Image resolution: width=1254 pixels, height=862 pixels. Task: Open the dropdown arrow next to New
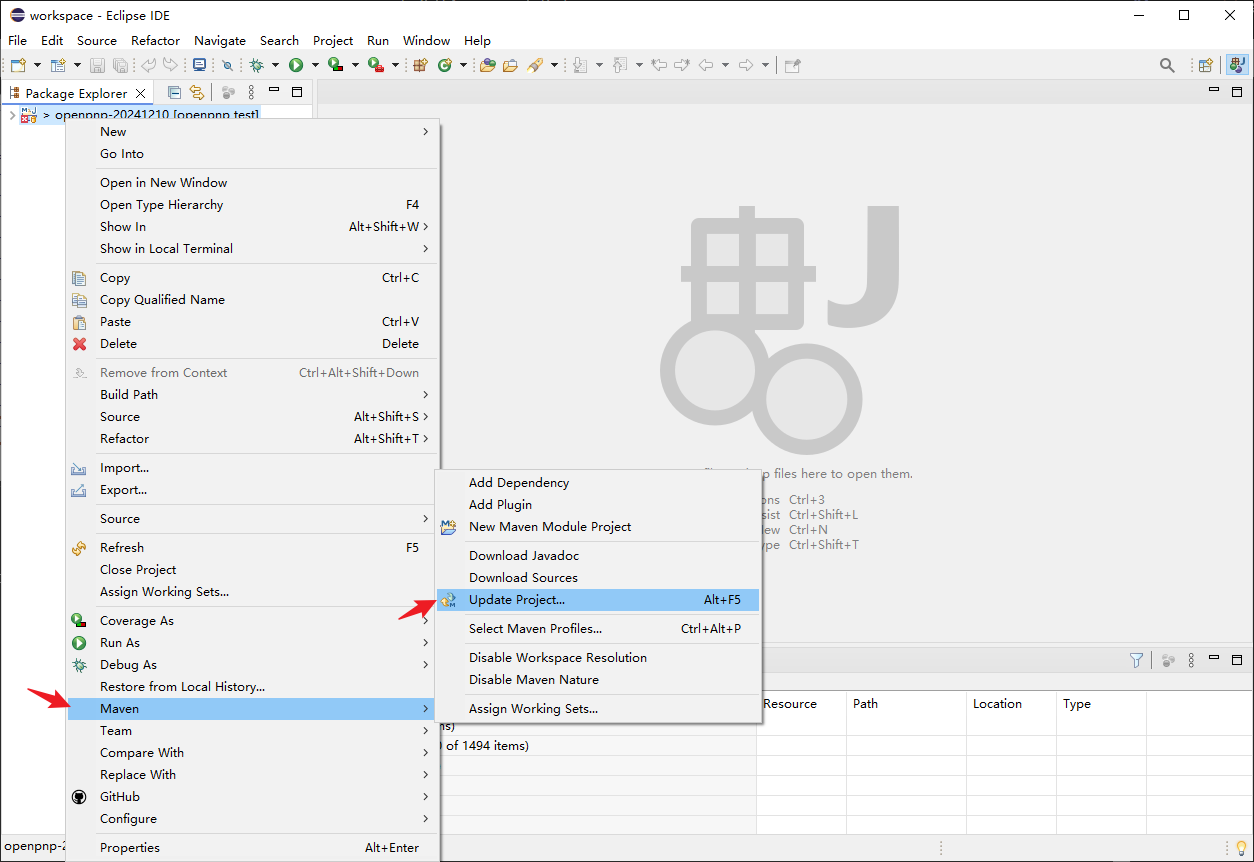click(x=37, y=65)
